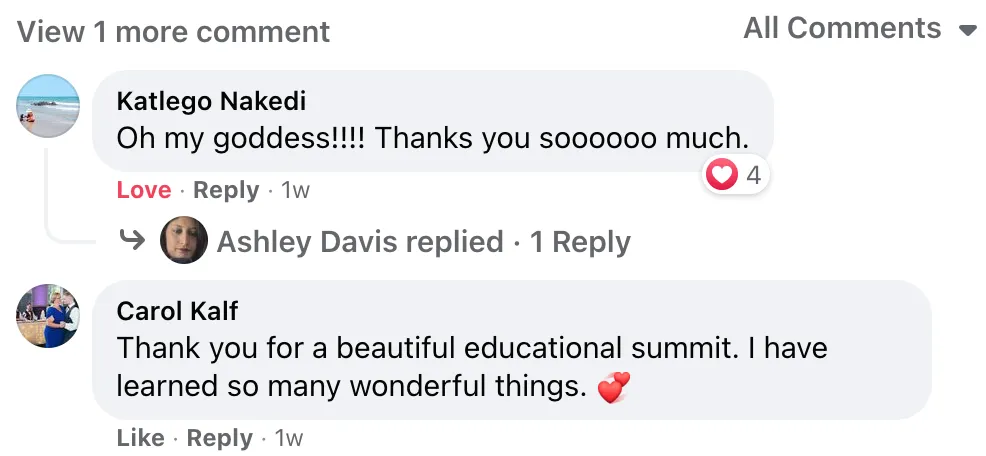Click Carol Kalf's profile avatar

point(48,315)
